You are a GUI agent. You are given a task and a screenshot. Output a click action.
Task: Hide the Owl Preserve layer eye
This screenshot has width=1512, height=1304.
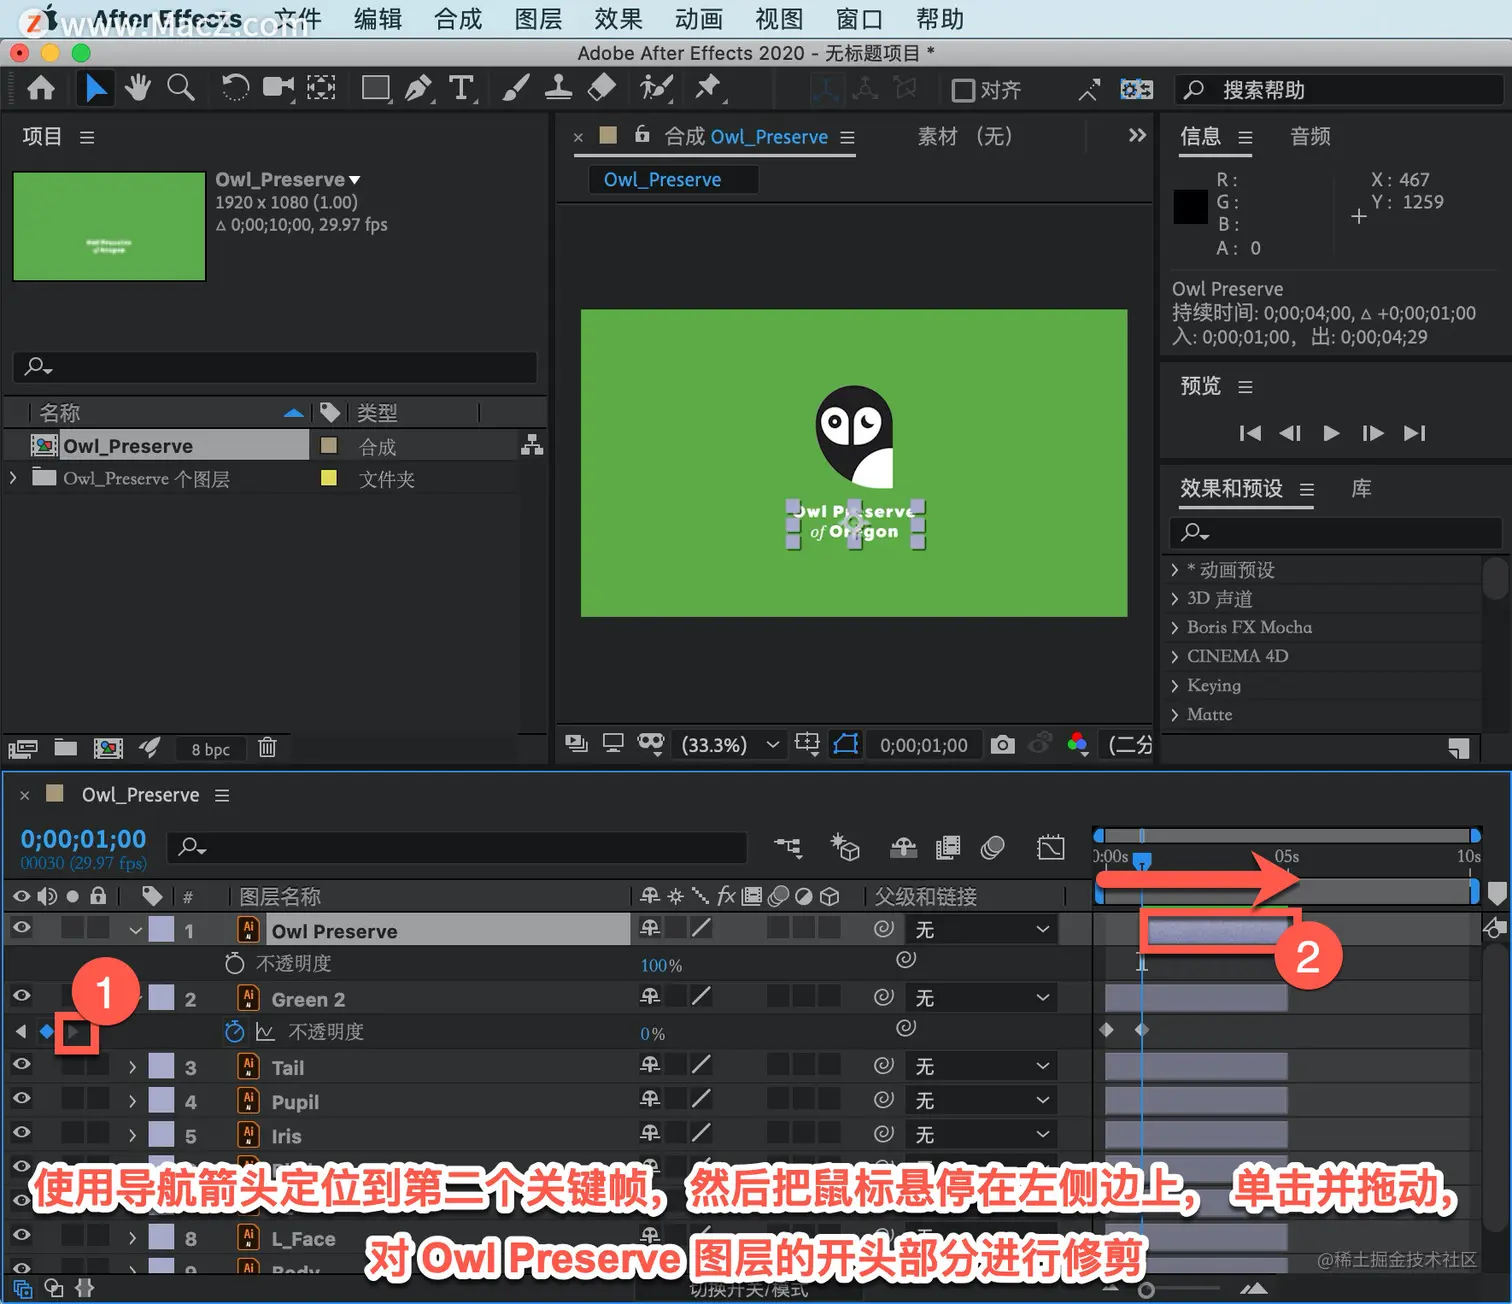coord(21,928)
